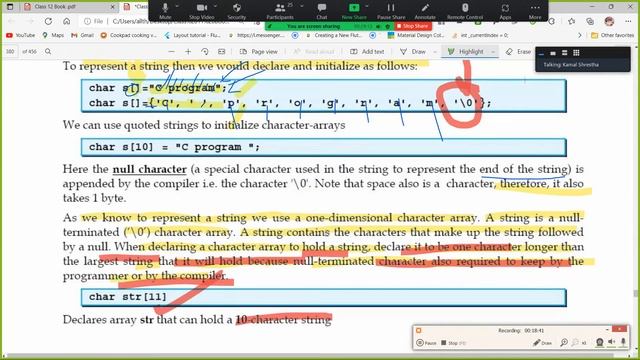Toggle the webcam in recorder panel
This screenshot has width=640, height=360.
[x=600, y=342]
